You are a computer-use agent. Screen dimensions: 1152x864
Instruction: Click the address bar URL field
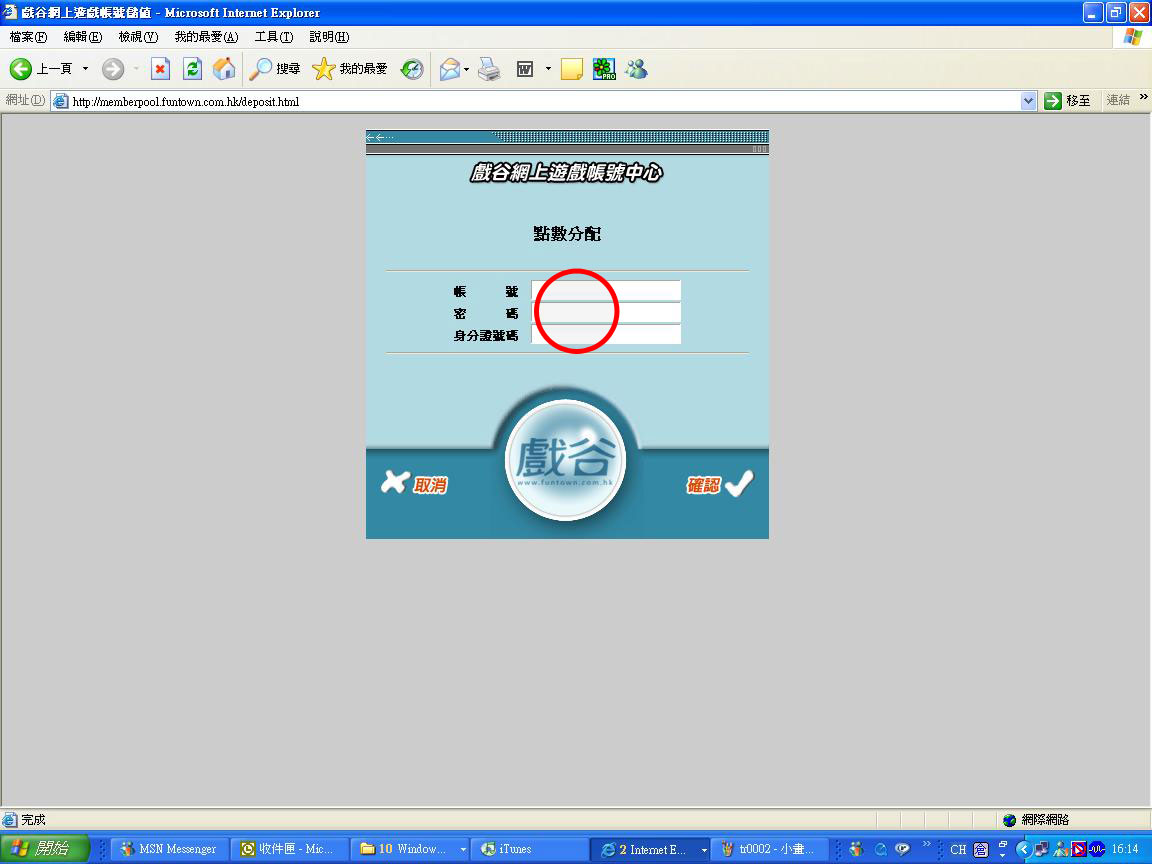coord(544,101)
